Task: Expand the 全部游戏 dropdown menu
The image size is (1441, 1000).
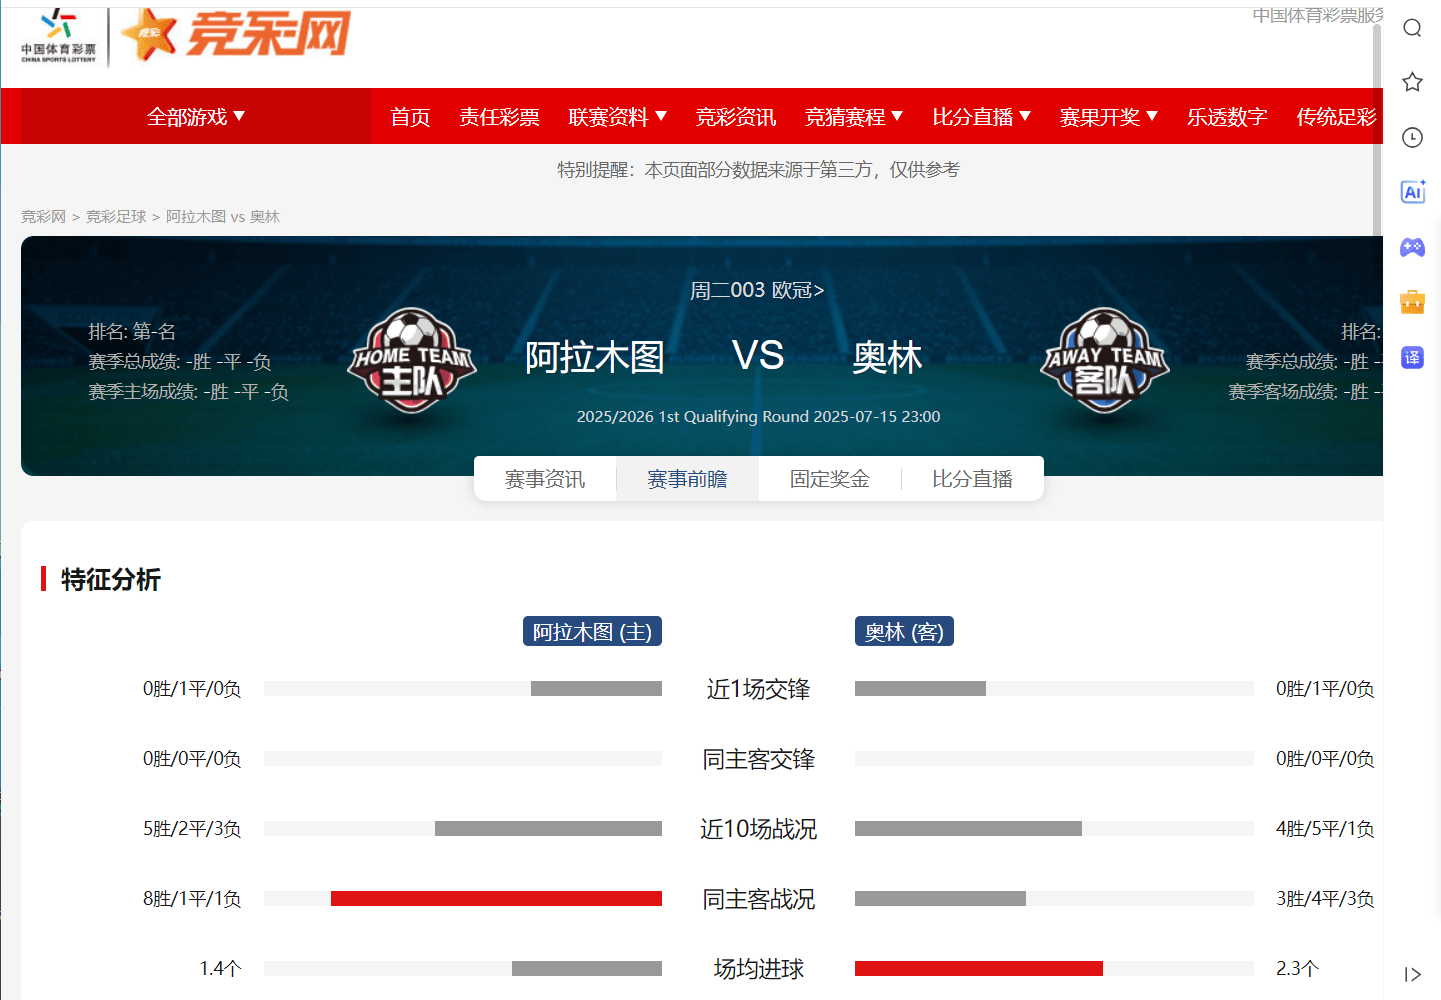Action: pyautogui.click(x=196, y=117)
